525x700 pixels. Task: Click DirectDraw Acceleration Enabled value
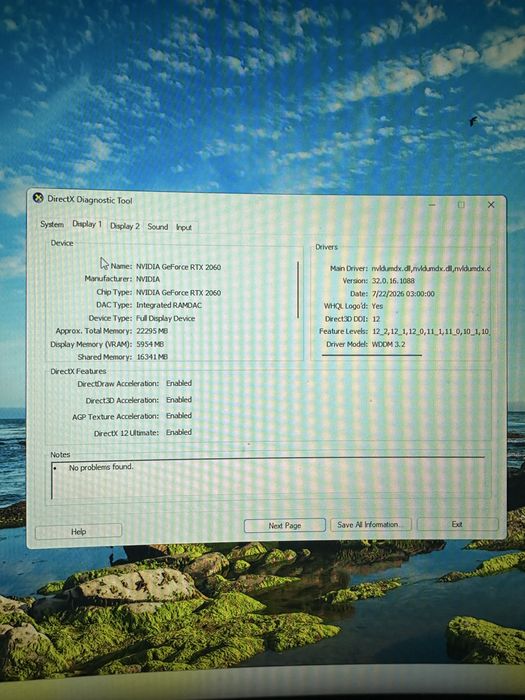pos(179,383)
